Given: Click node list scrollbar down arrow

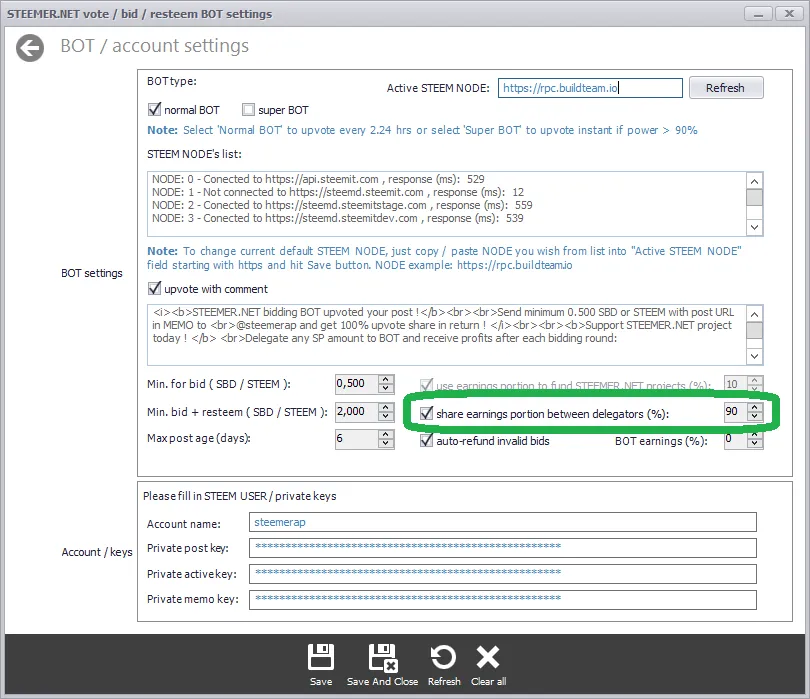Looking at the screenshot, I should [754, 227].
